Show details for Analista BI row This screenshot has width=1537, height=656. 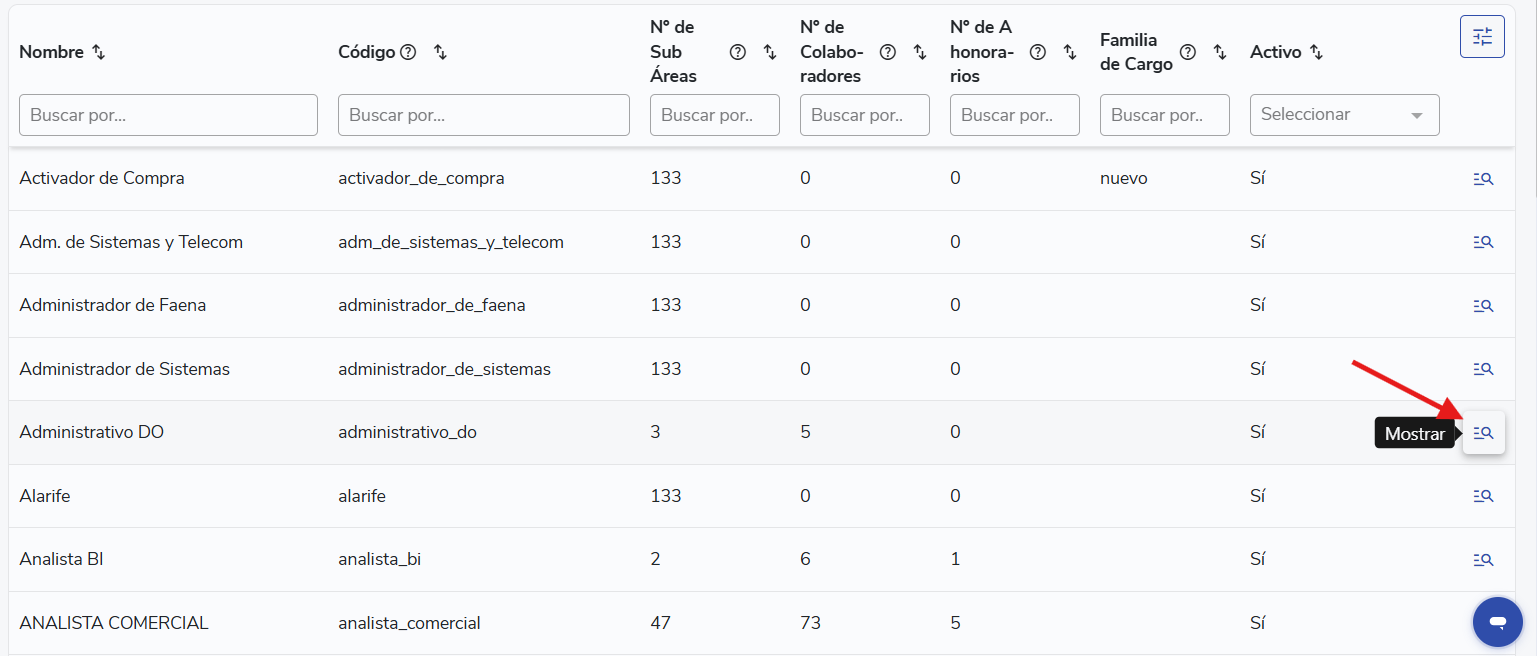coord(1483,560)
